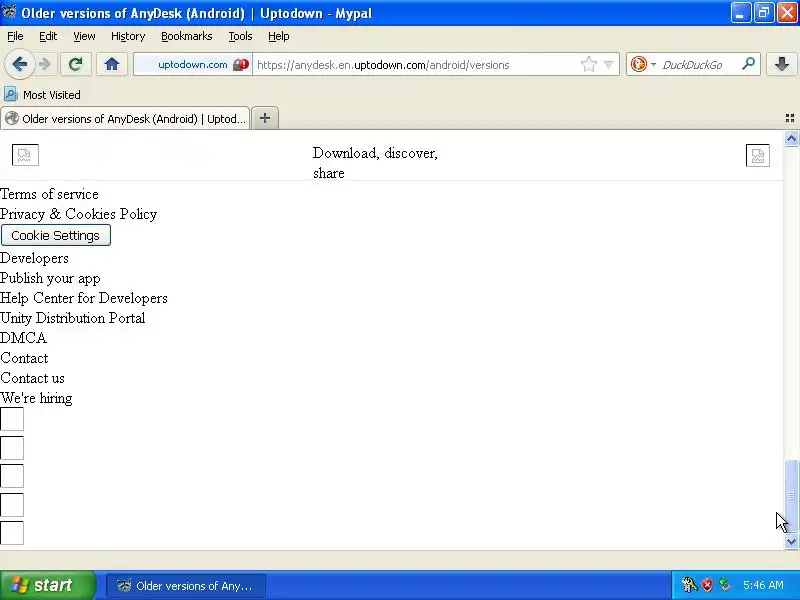
Task: Open the bookmark star dropdown arrow
Action: coord(608,64)
